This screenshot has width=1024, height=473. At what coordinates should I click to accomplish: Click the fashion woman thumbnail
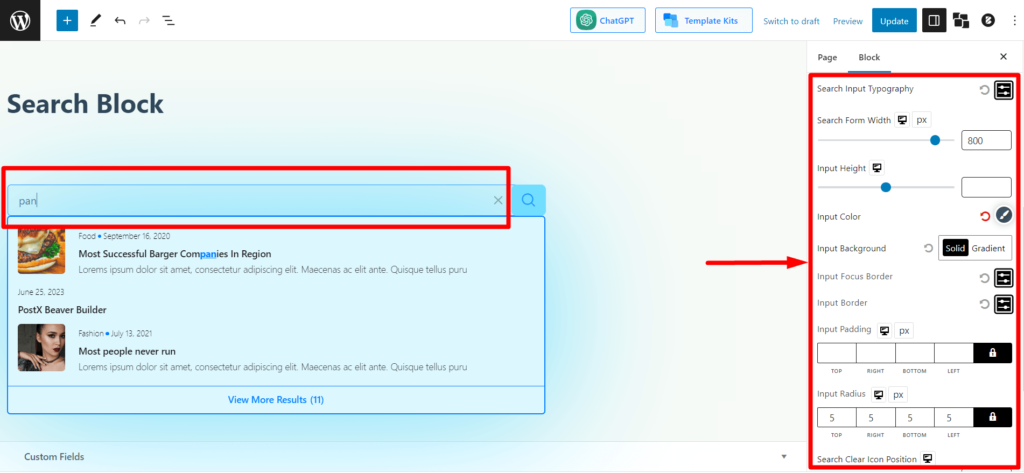coord(41,348)
